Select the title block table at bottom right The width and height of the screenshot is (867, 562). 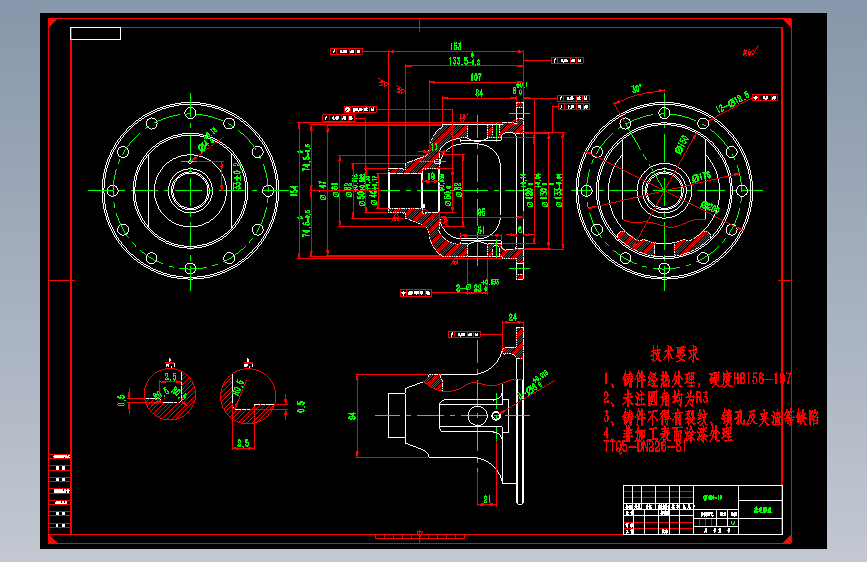[703, 509]
